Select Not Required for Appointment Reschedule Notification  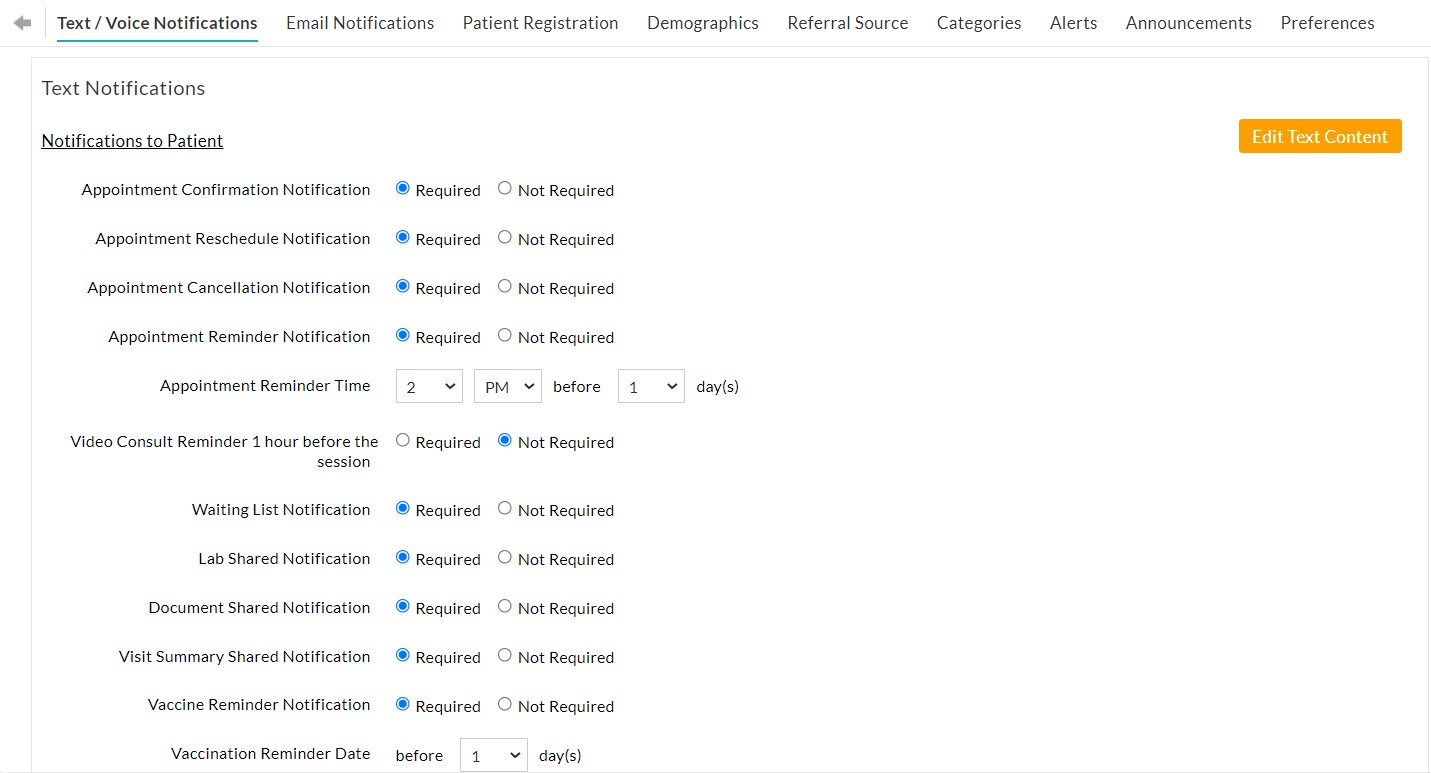pos(504,236)
